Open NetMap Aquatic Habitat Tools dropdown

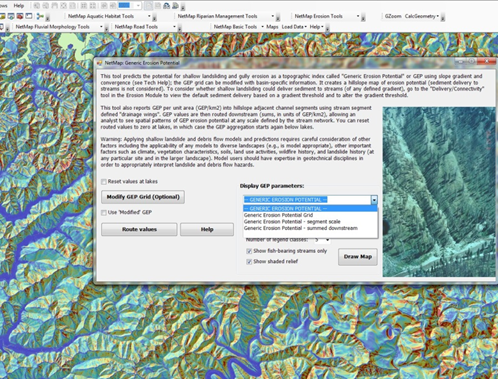click(x=109, y=16)
